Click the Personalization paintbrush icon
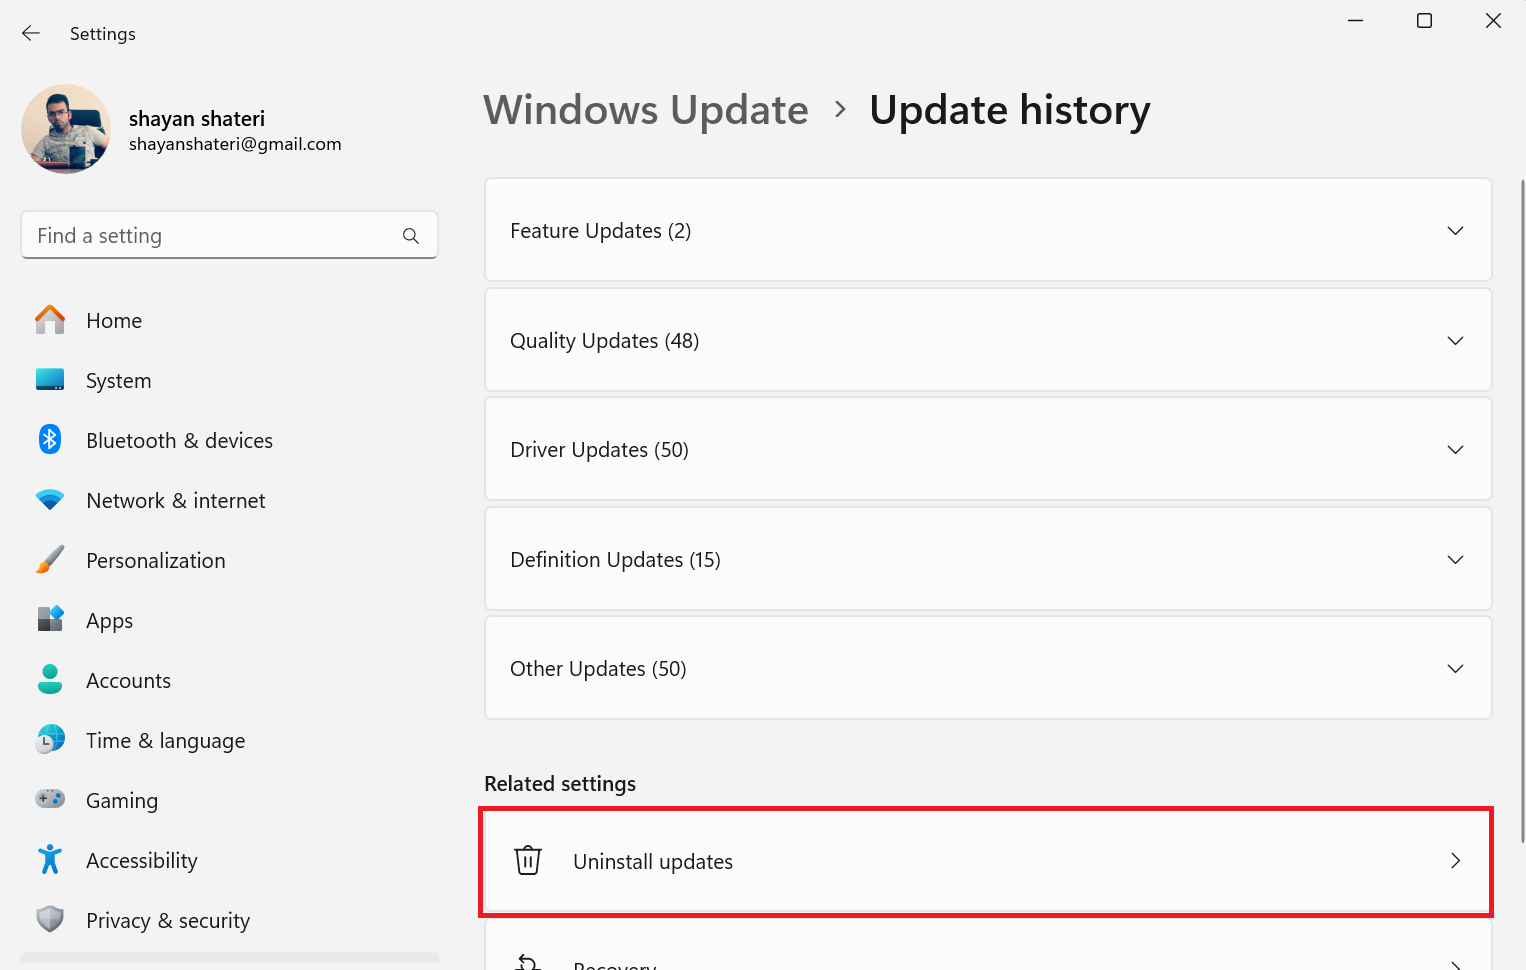1526x970 pixels. click(50, 560)
